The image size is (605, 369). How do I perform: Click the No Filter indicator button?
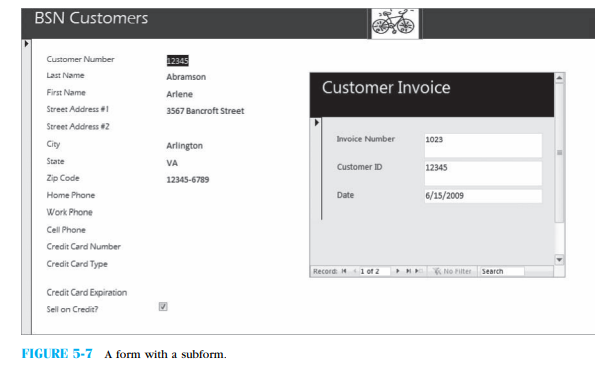click(x=453, y=271)
